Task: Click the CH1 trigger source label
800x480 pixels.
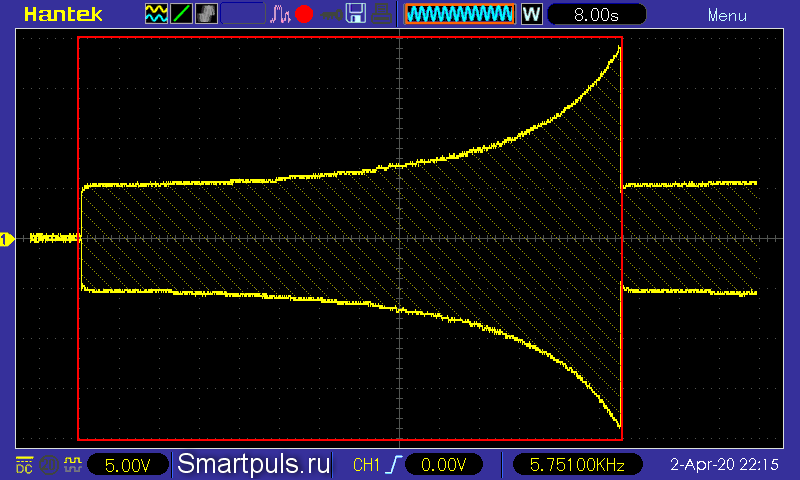Action: click(366, 465)
